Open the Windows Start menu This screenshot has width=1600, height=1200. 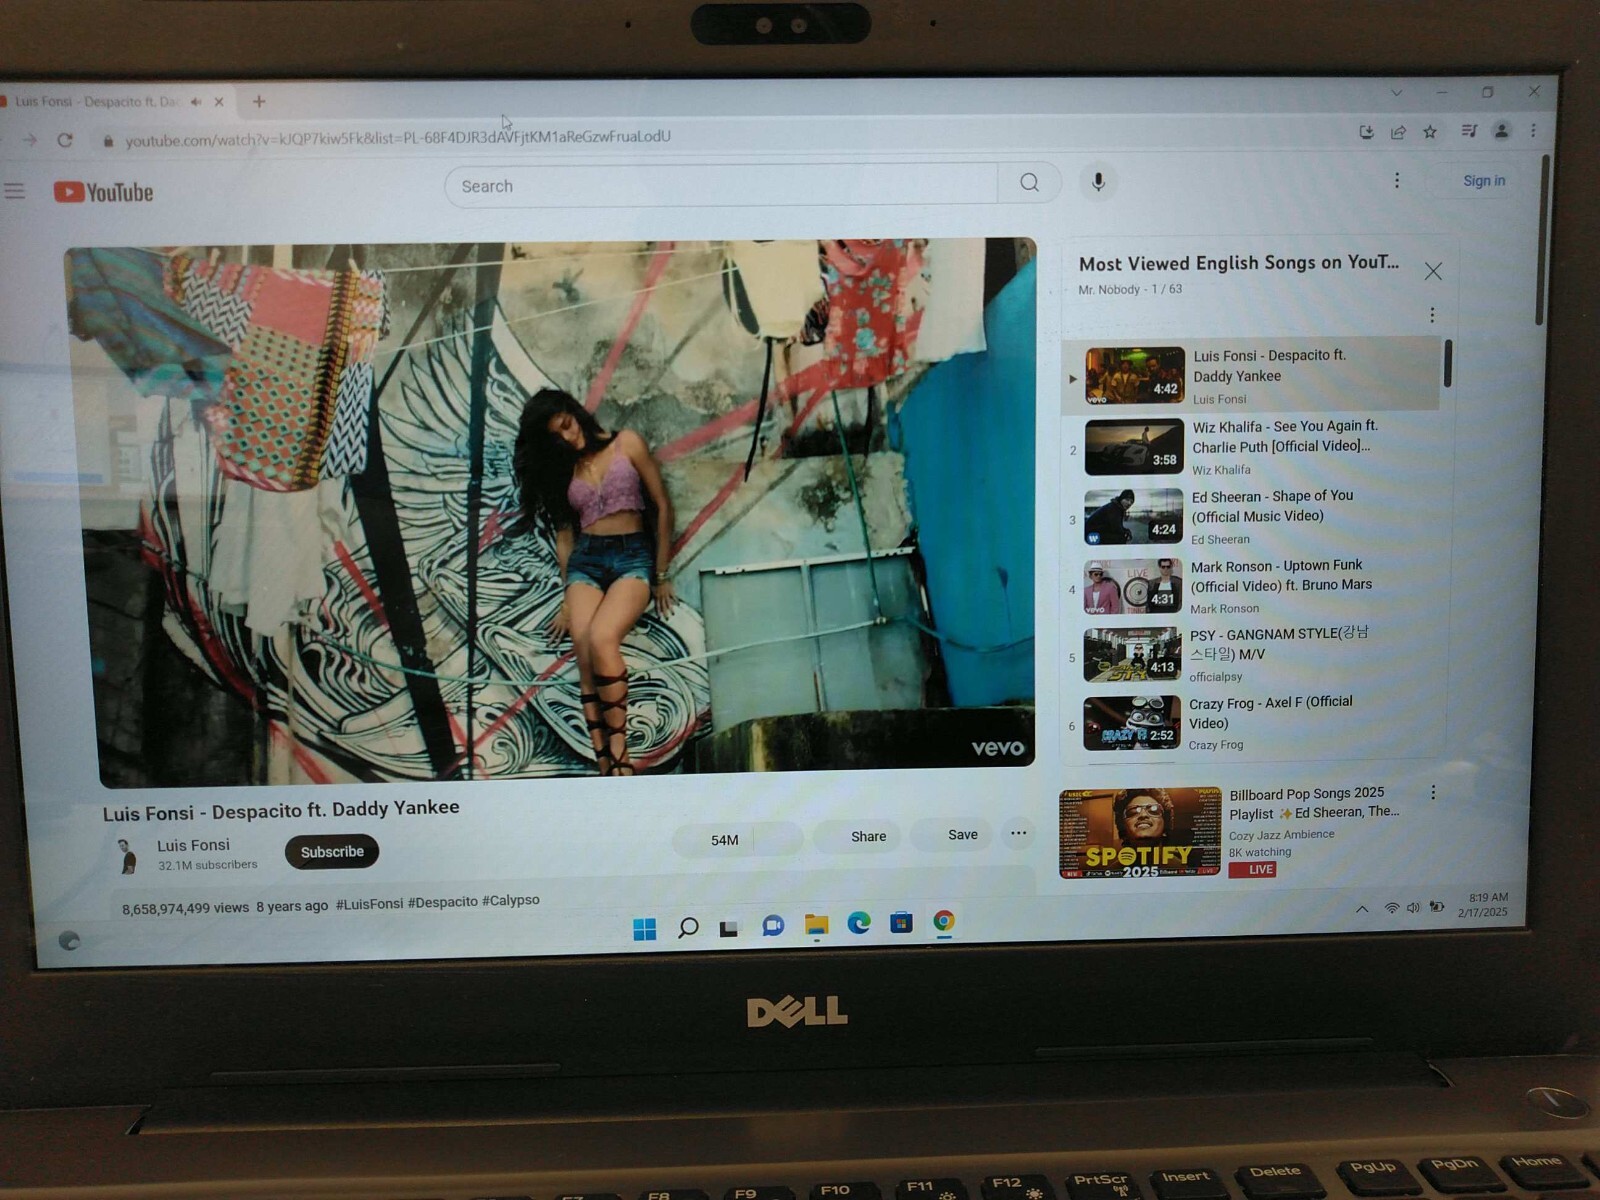pyautogui.click(x=645, y=929)
